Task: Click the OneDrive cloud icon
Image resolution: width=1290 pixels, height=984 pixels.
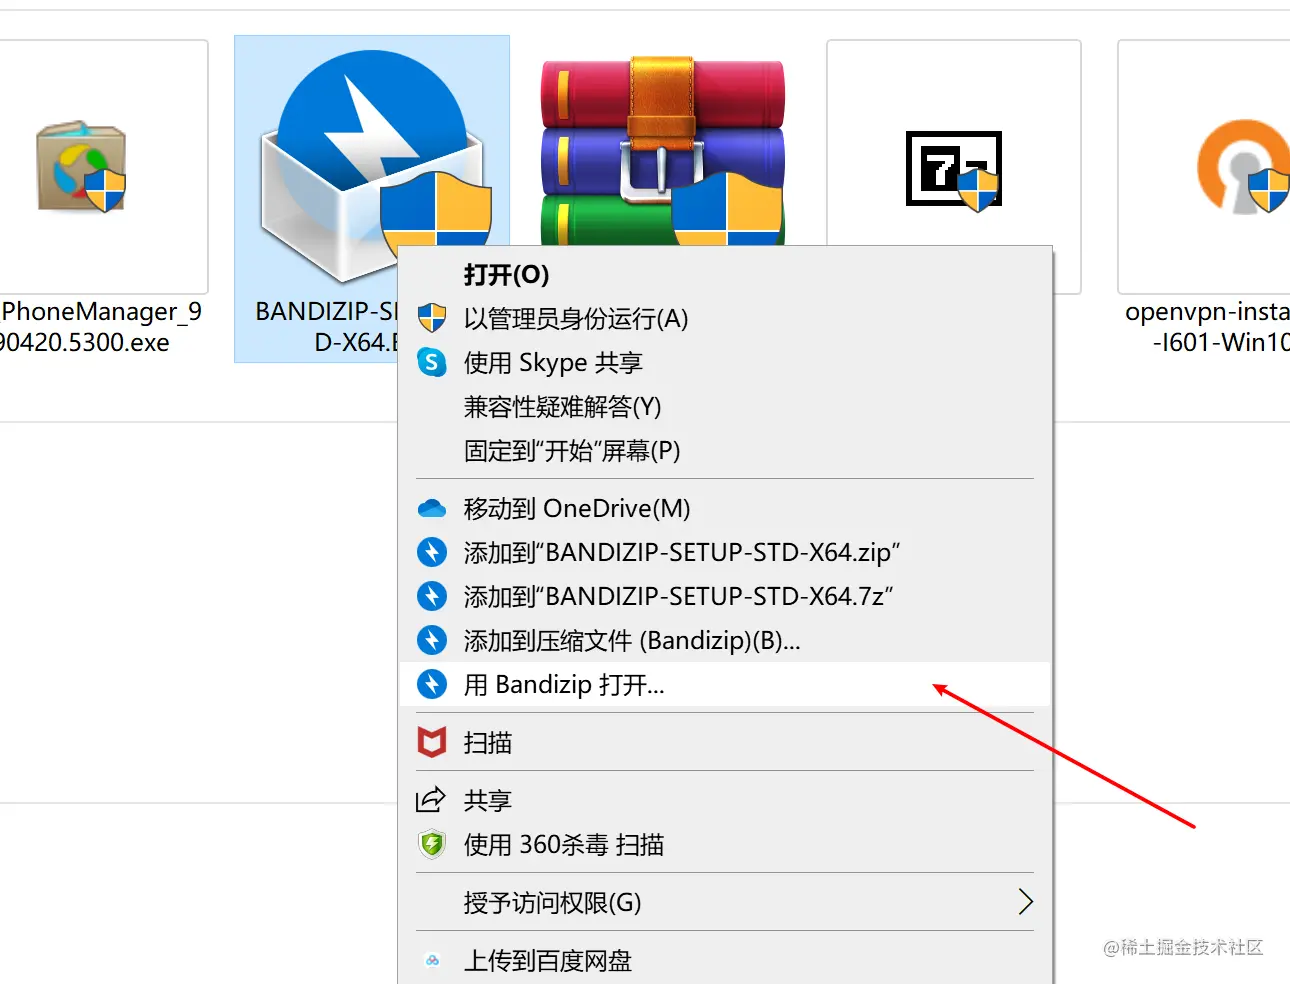Action: point(431,509)
